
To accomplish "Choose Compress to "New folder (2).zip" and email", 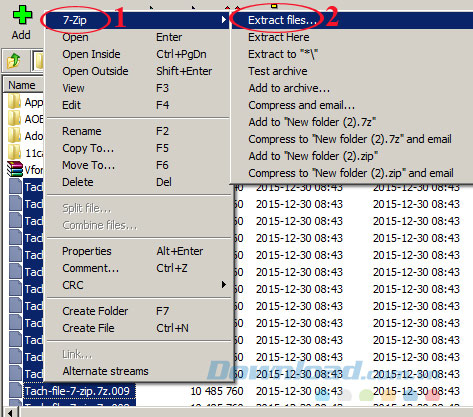I will click(352, 173).
